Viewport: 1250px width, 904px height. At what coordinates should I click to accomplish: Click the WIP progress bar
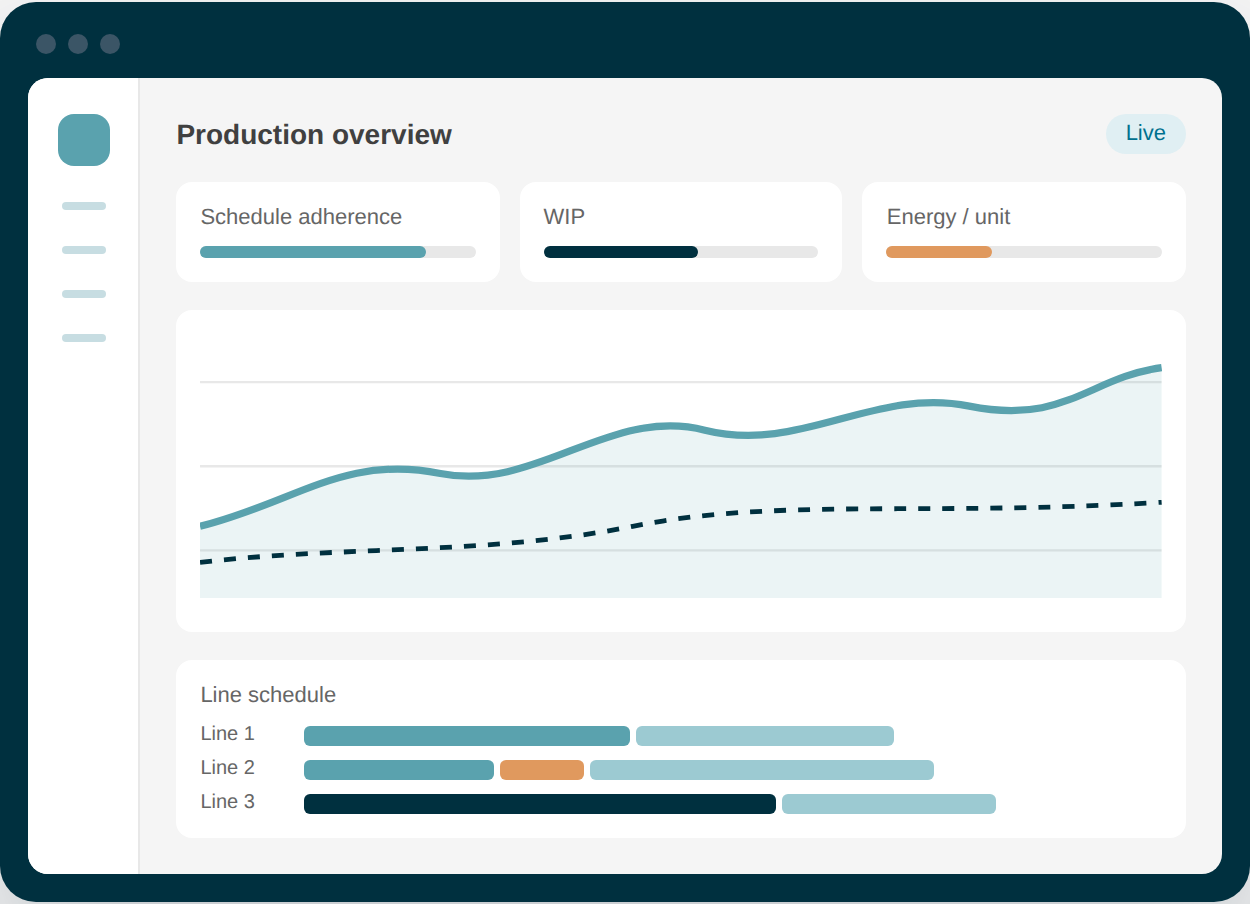[680, 252]
